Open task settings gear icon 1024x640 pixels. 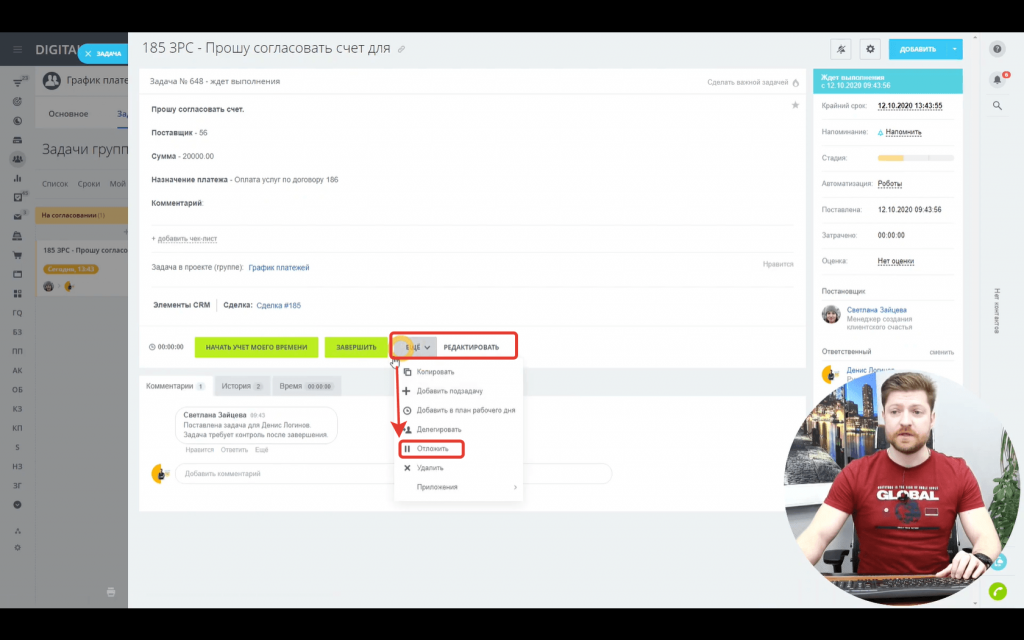(x=870, y=49)
